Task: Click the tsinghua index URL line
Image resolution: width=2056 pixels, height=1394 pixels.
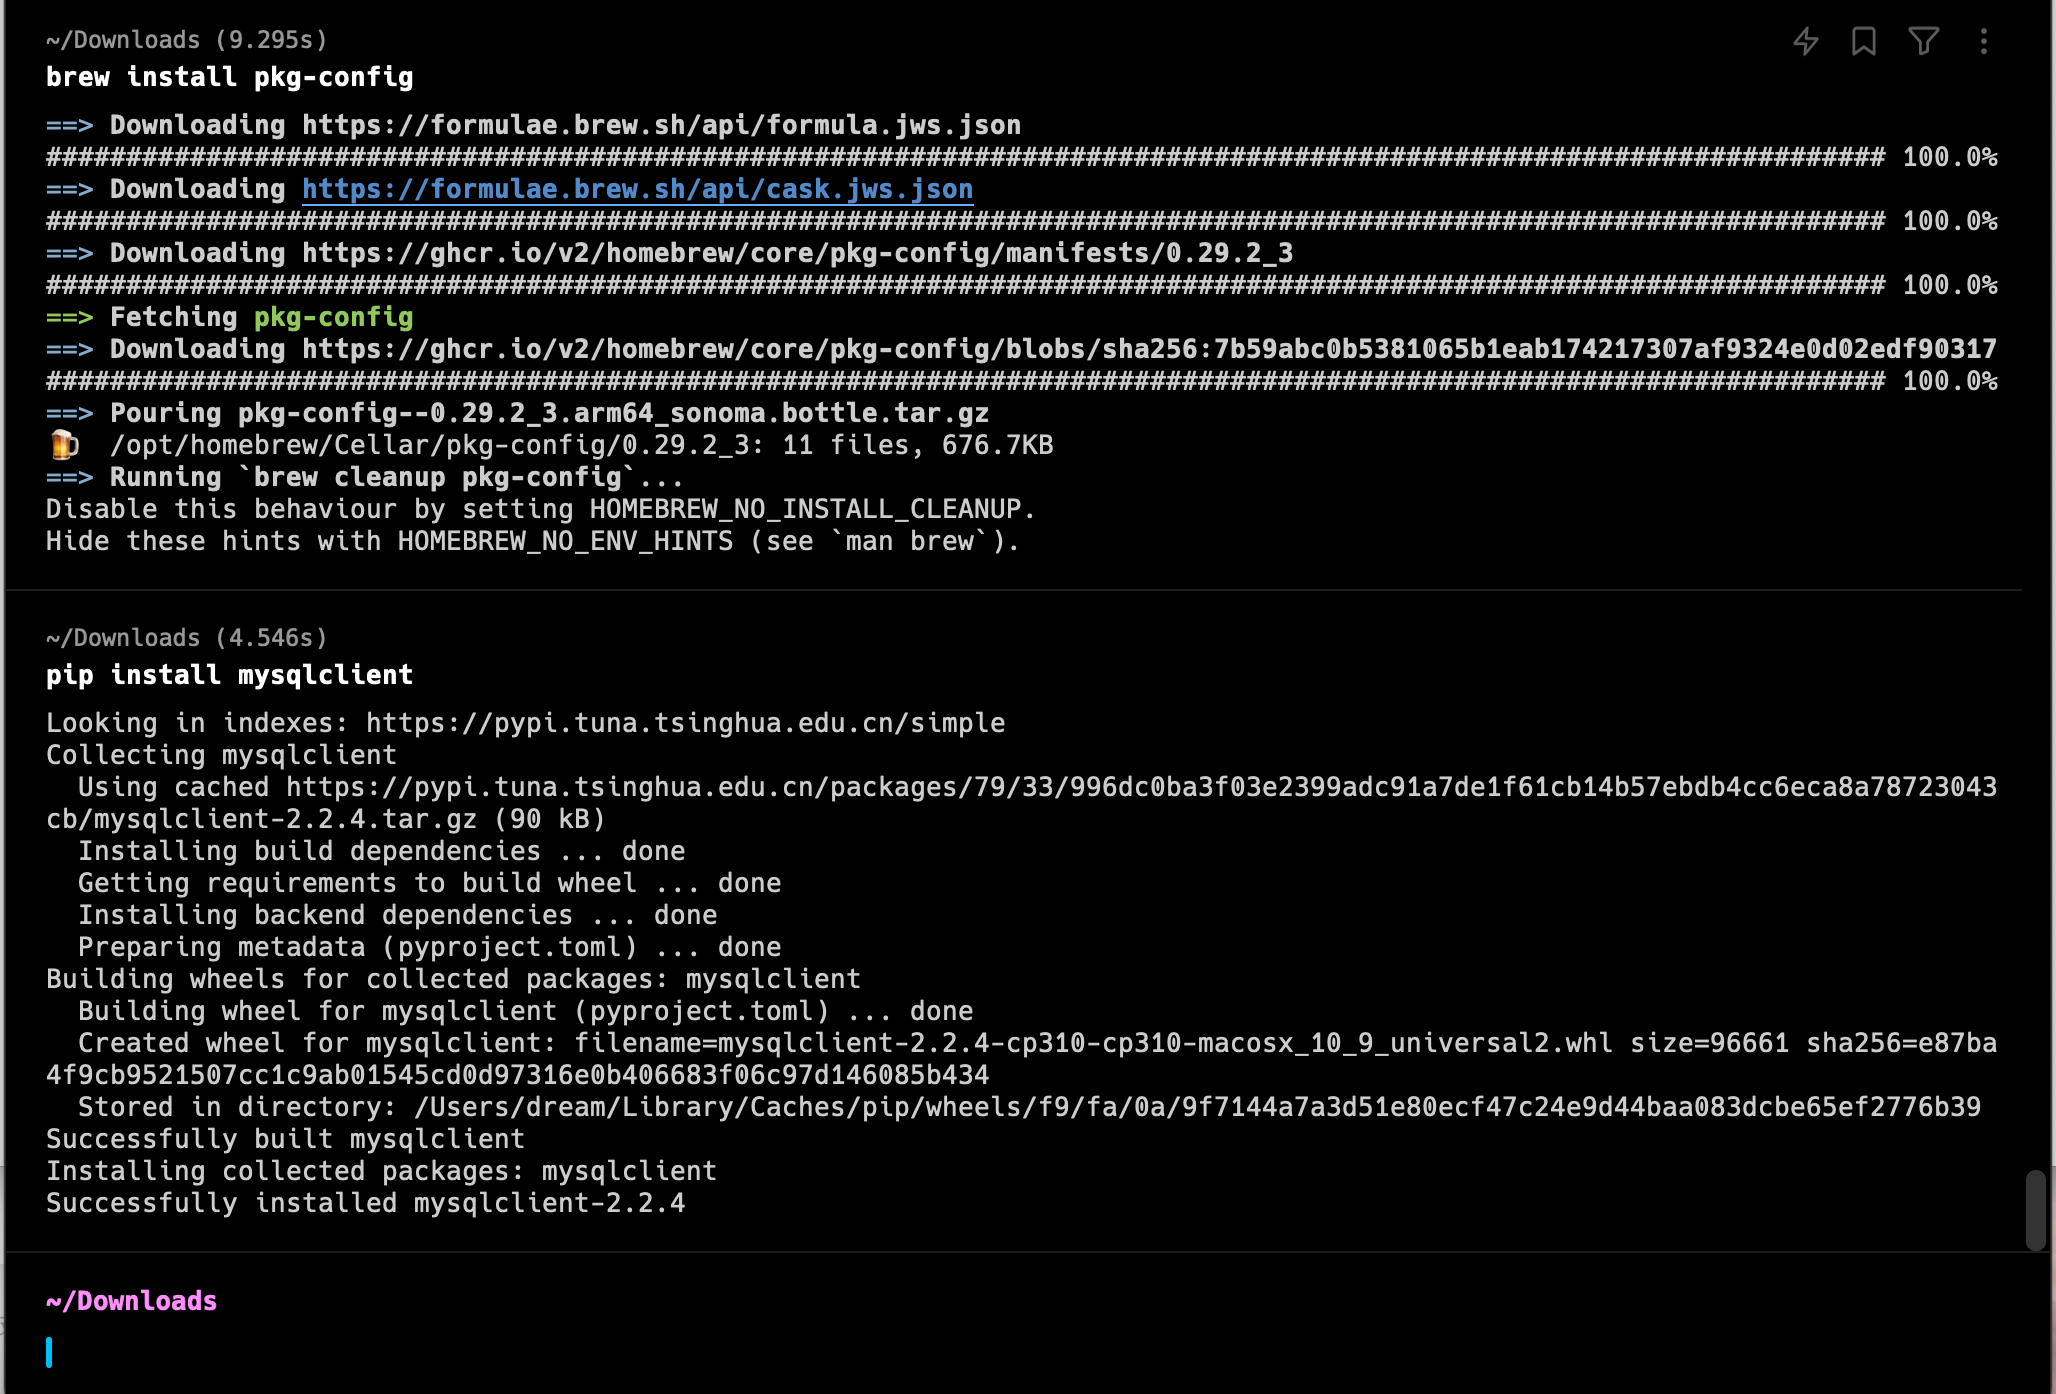Action: point(526,723)
